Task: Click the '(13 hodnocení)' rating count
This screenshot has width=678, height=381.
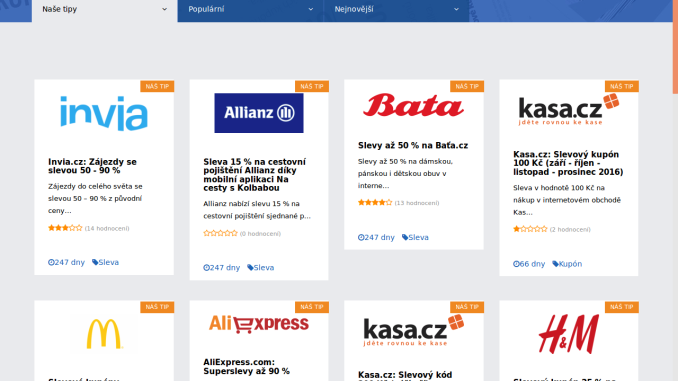Action: point(417,203)
